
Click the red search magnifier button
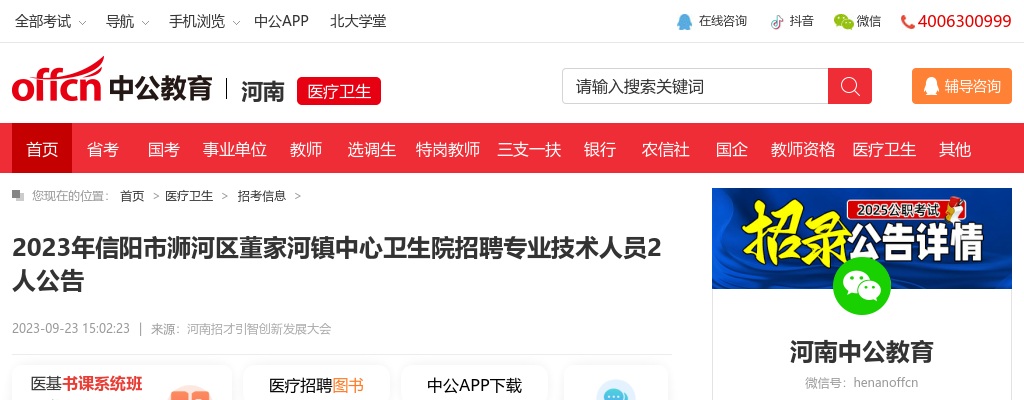point(850,86)
